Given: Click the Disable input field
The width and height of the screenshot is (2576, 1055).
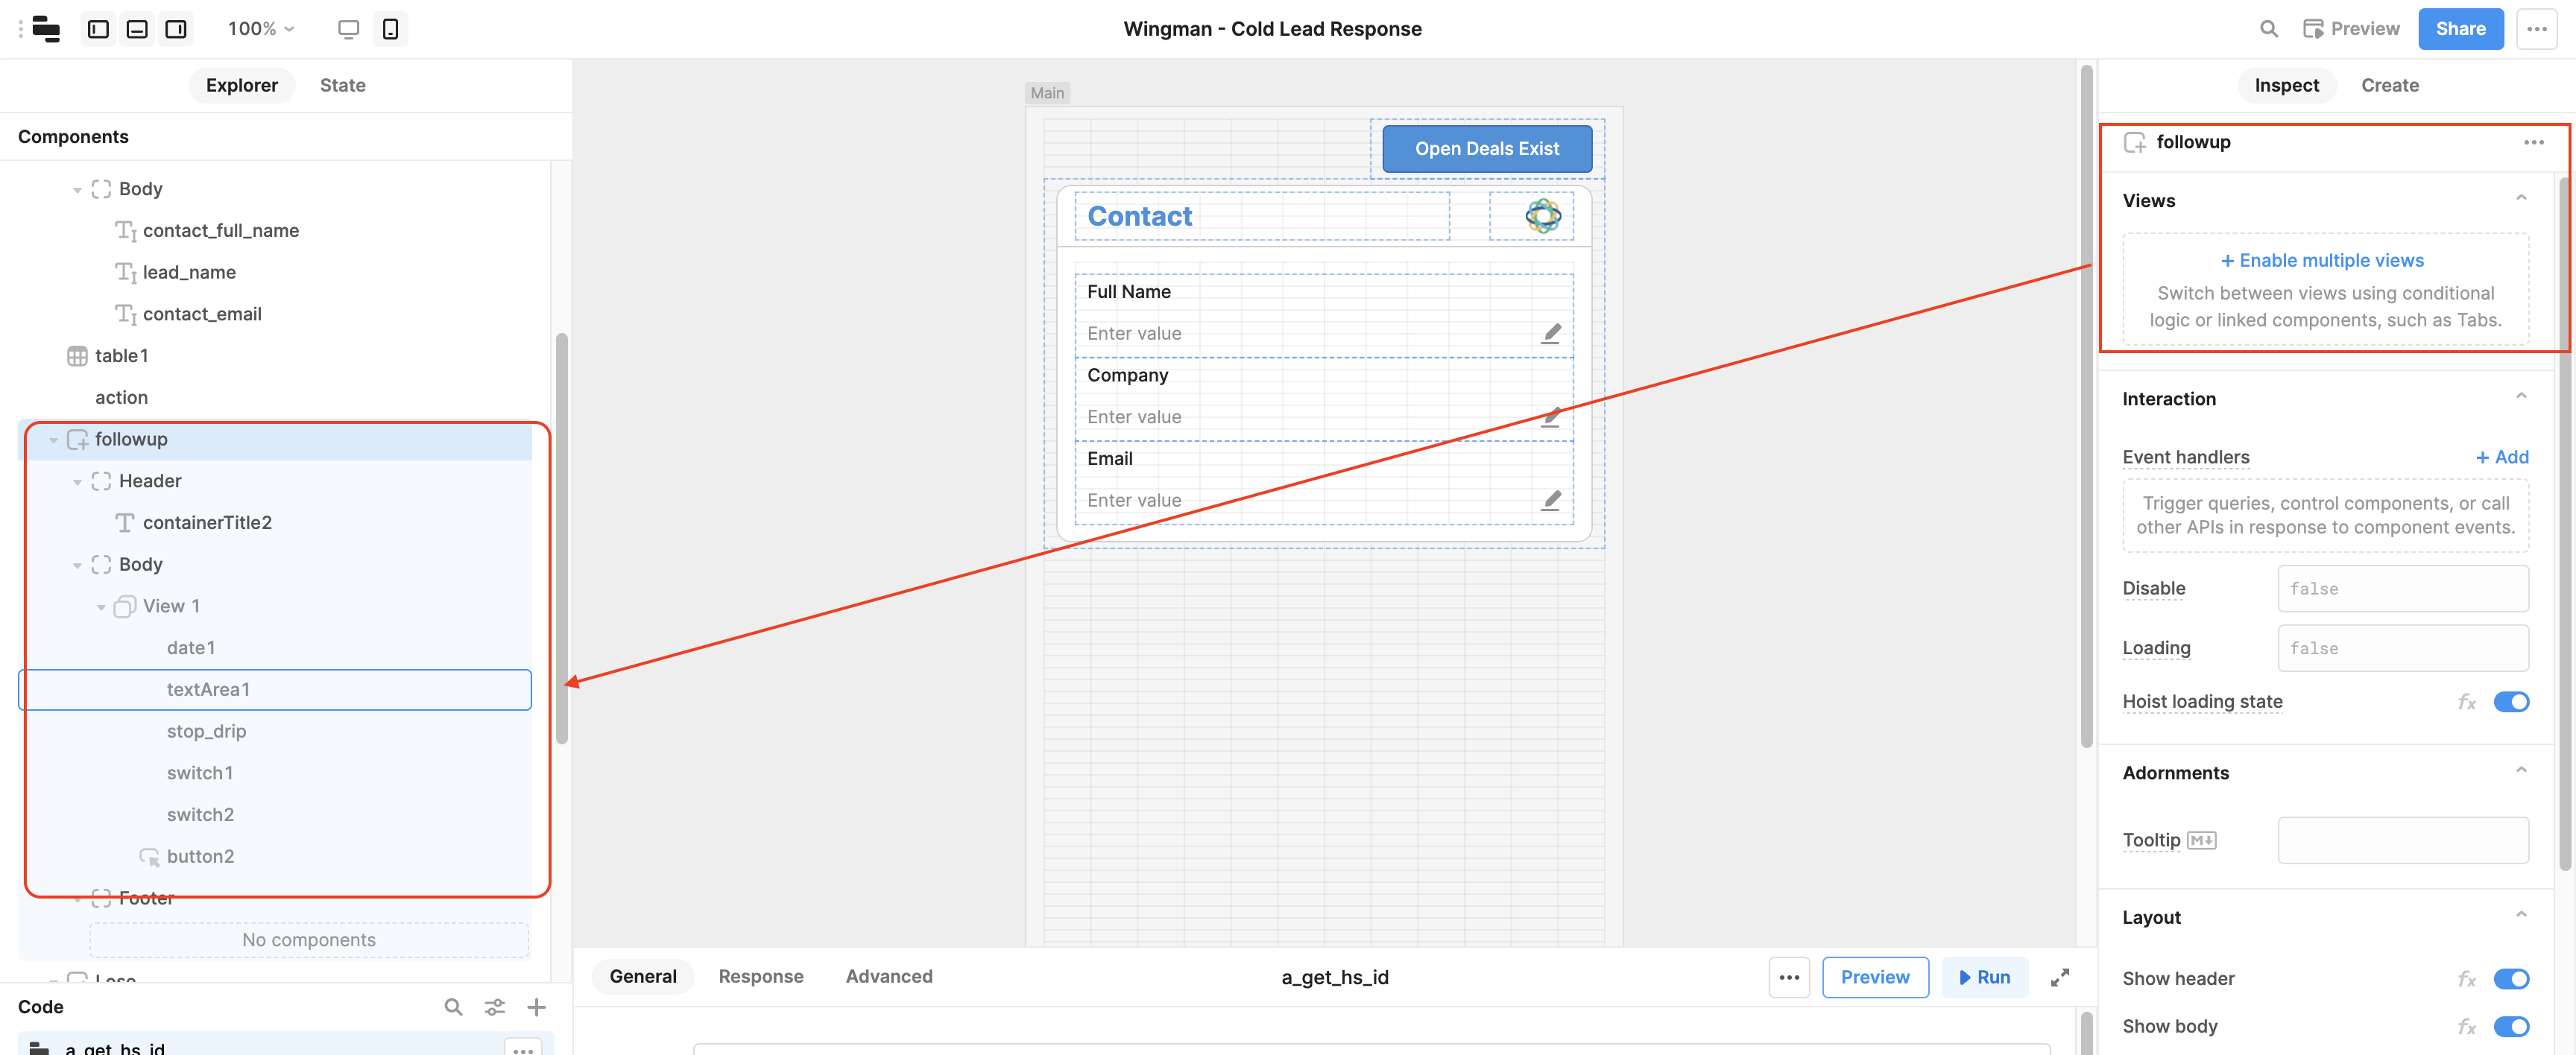Looking at the screenshot, I should [x=2402, y=589].
